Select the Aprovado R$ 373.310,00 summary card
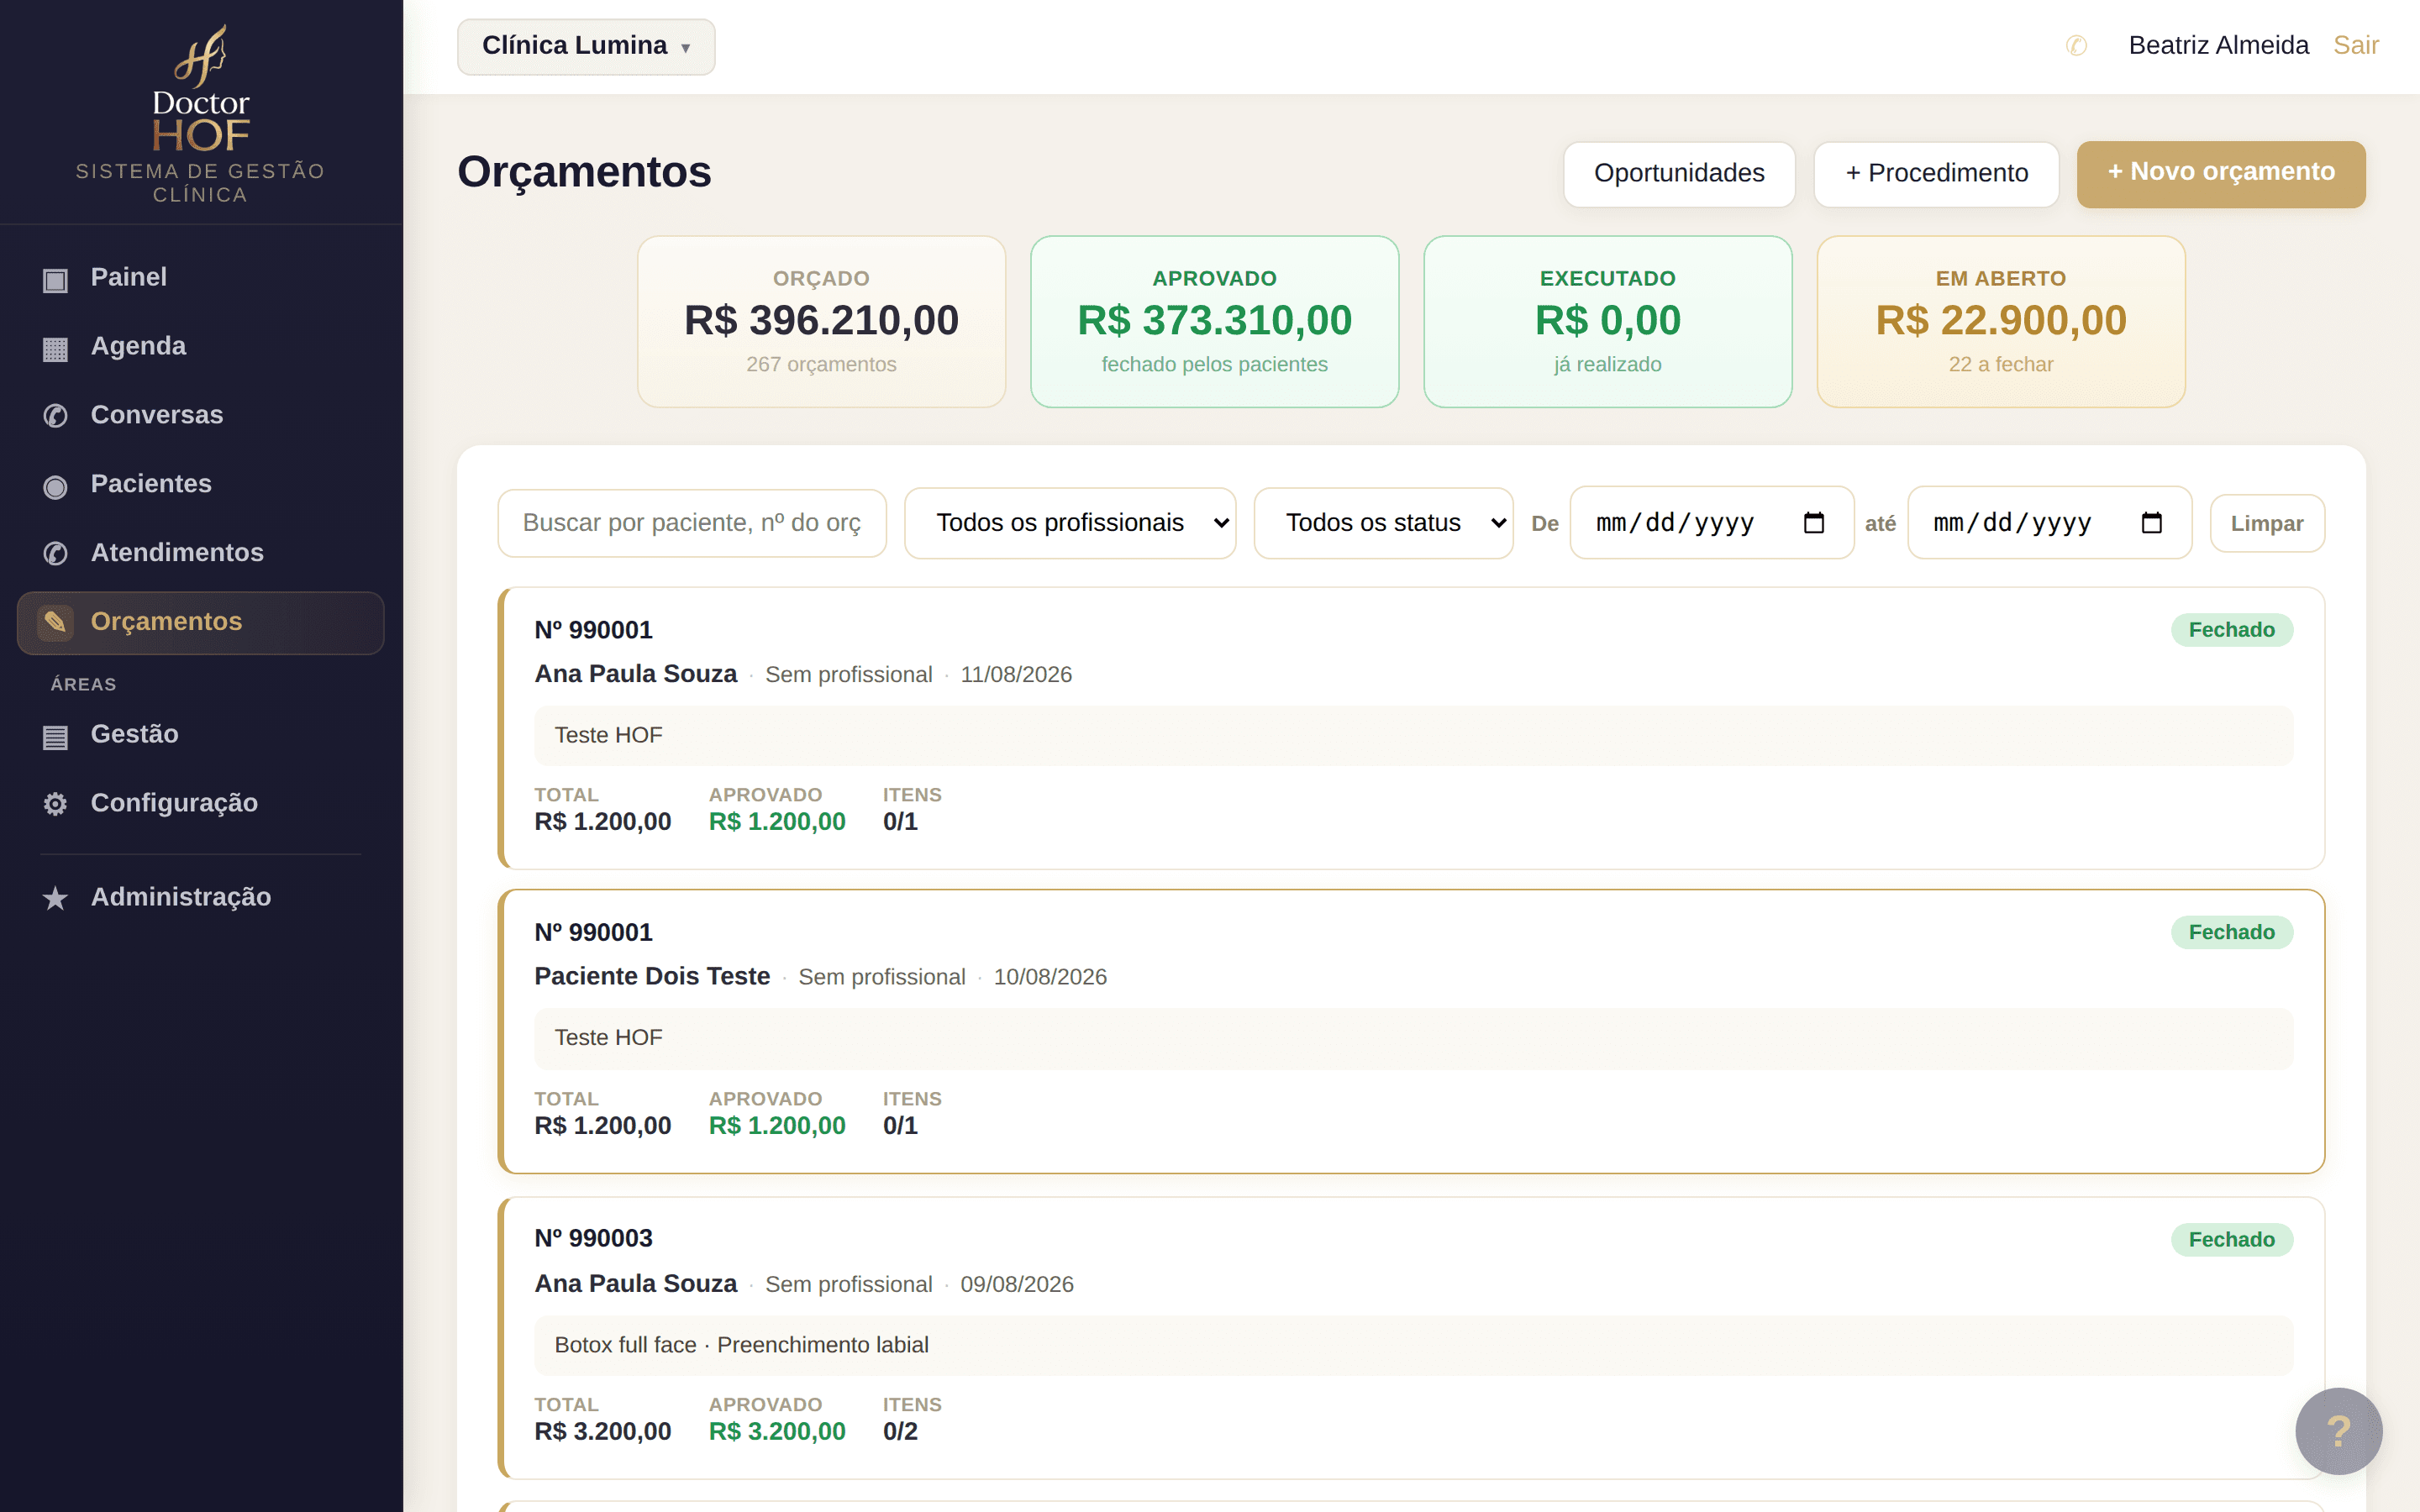Viewport: 2420px width, 1512px height. [x=1214, y=322]
